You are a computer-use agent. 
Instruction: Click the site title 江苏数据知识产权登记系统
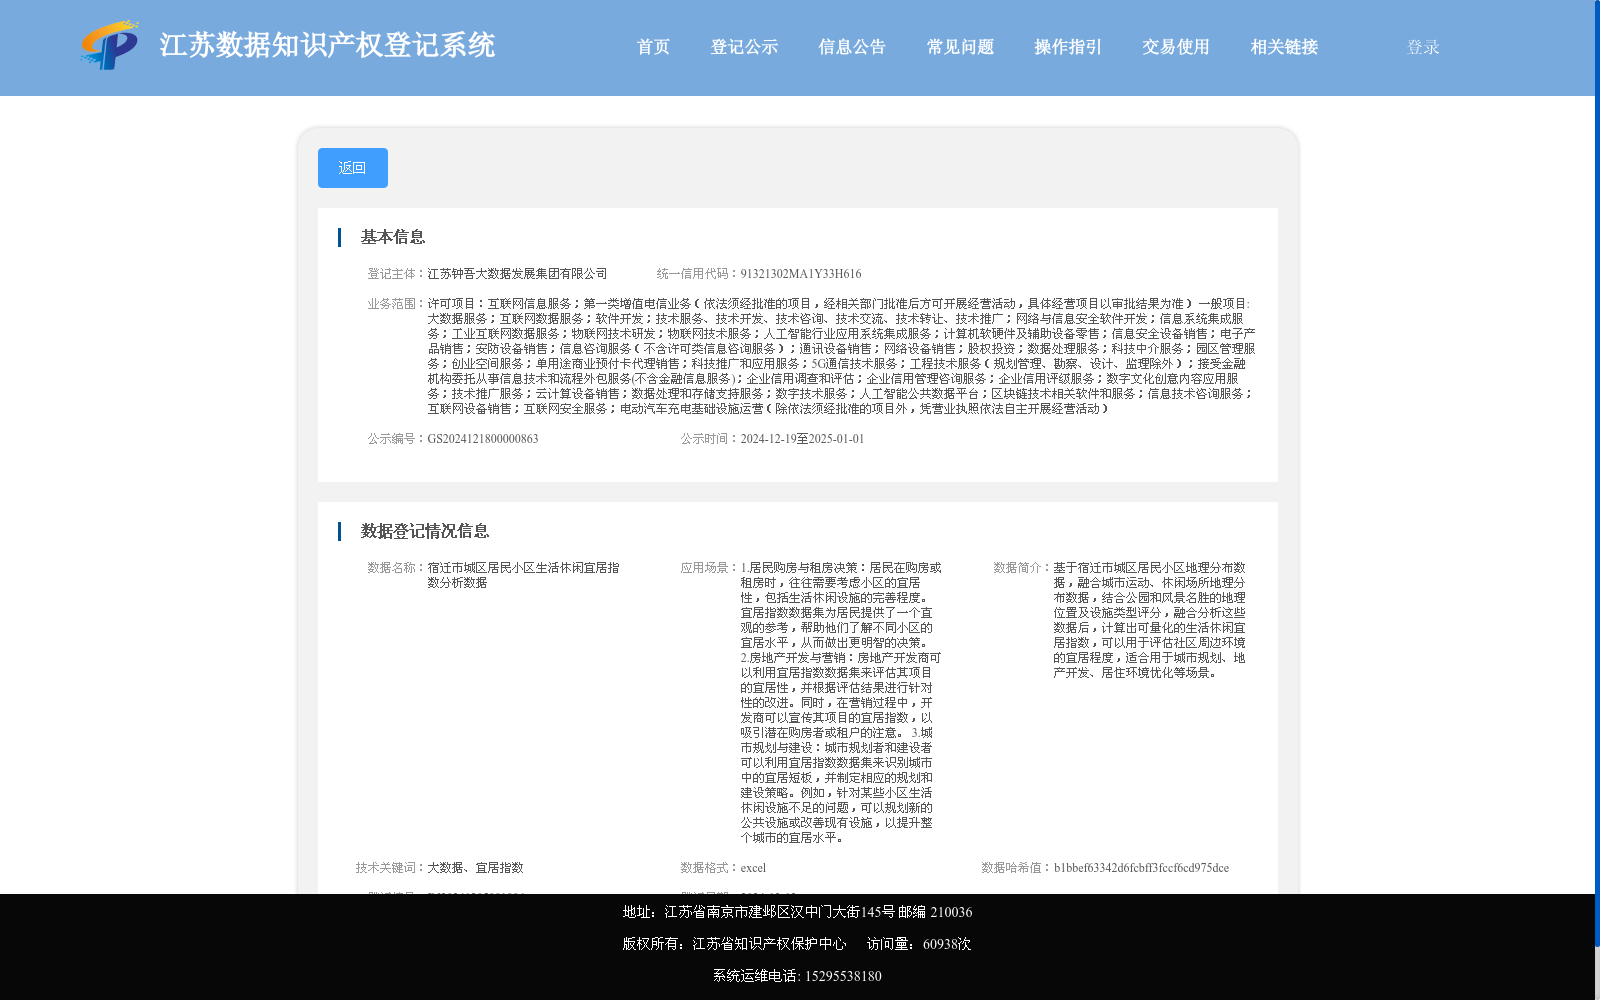pyautogui.click(x=327, y=45)
